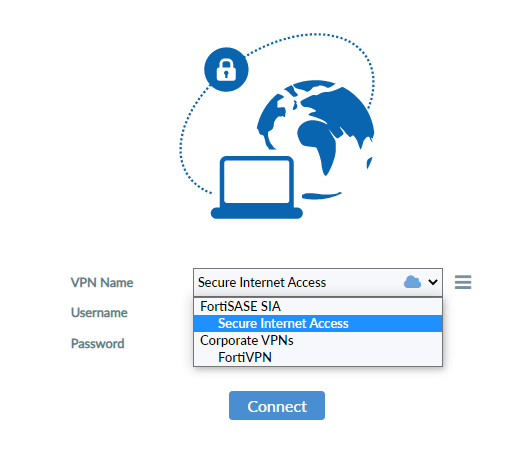Click the hamburger menu icon beside VPN Name
This screenshot has height=469, width=525.
click(x=463, y=282)
